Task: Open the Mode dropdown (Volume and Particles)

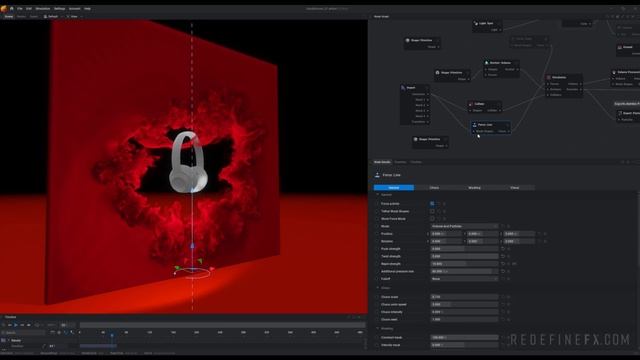Action: click(x=464, y=226)
